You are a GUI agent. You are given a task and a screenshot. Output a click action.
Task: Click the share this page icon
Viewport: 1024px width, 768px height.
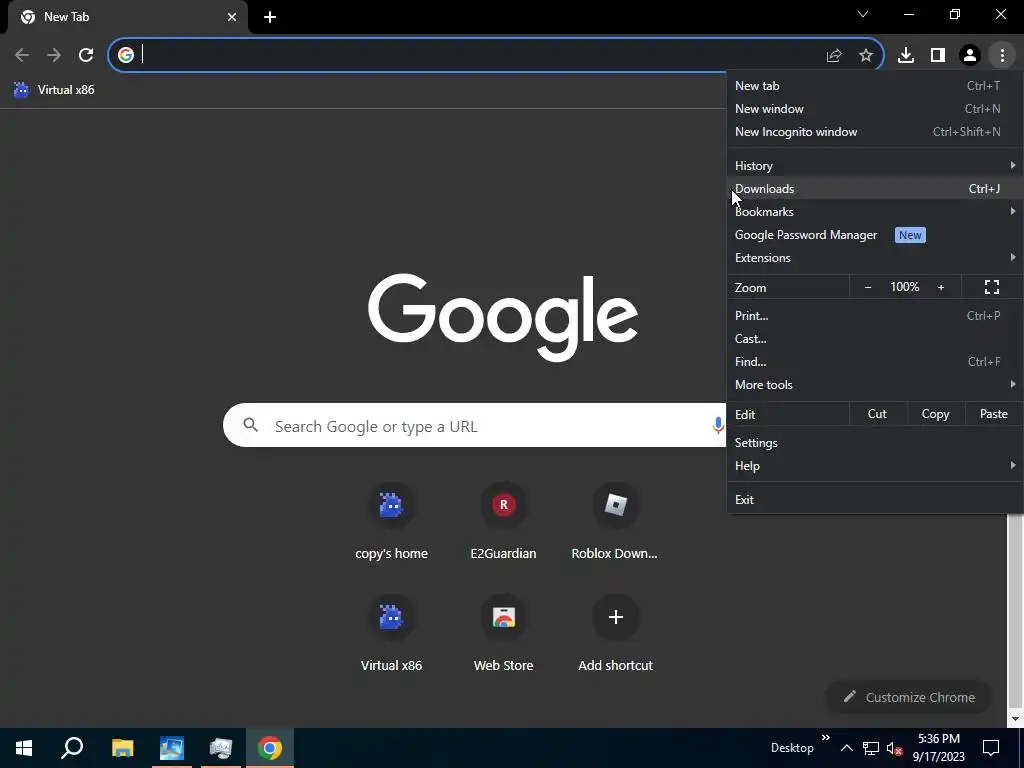coord(834,56)
